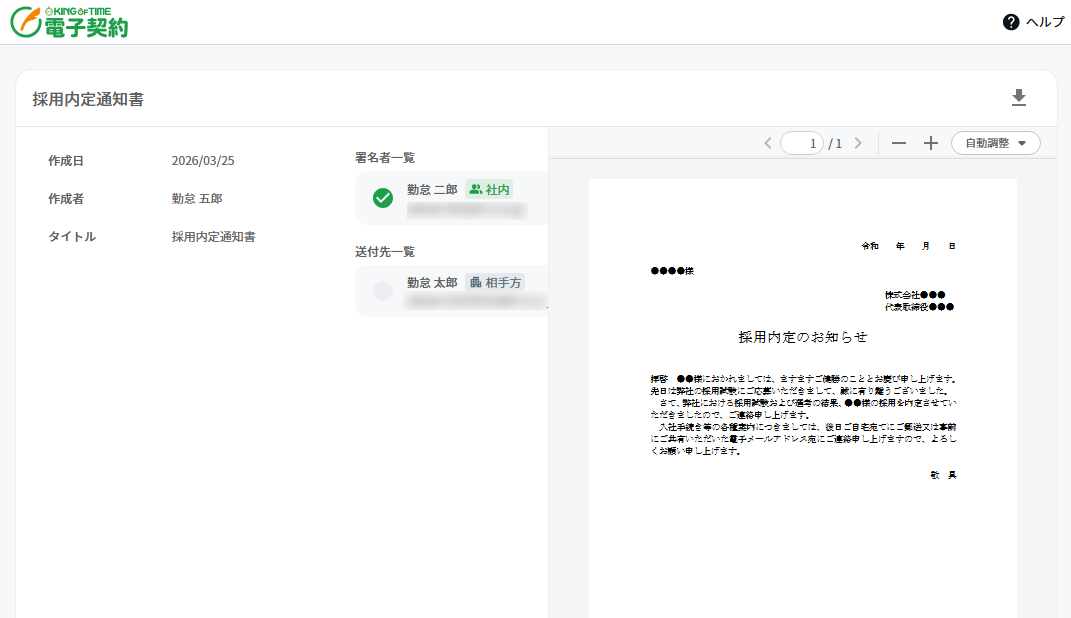Click the 署名者一覧 heading
The image size is (1071, 618).
click(x=385, y=158)
